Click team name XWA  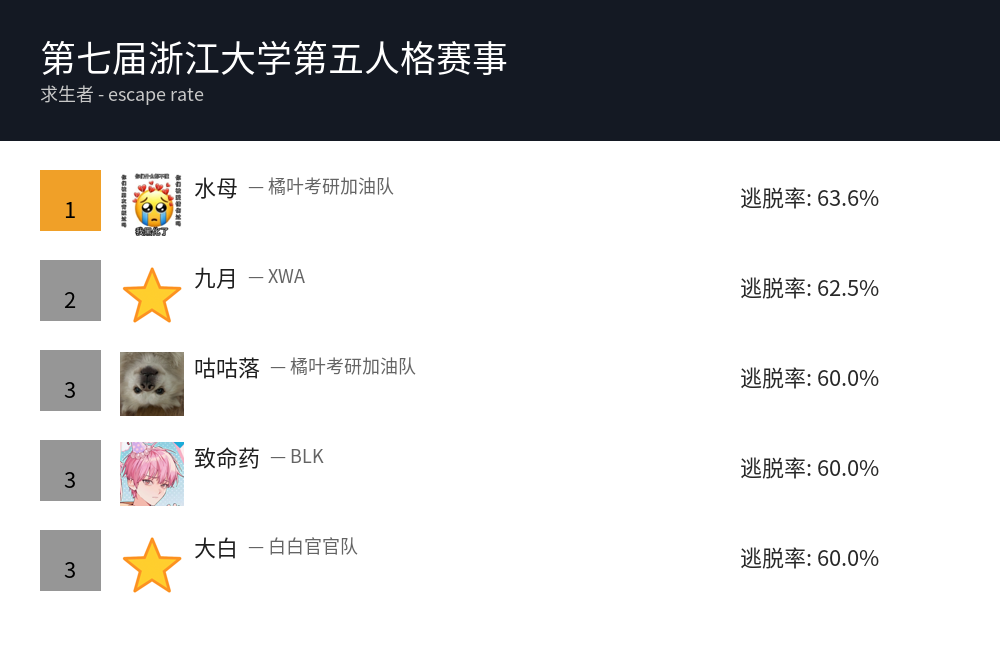286,277
